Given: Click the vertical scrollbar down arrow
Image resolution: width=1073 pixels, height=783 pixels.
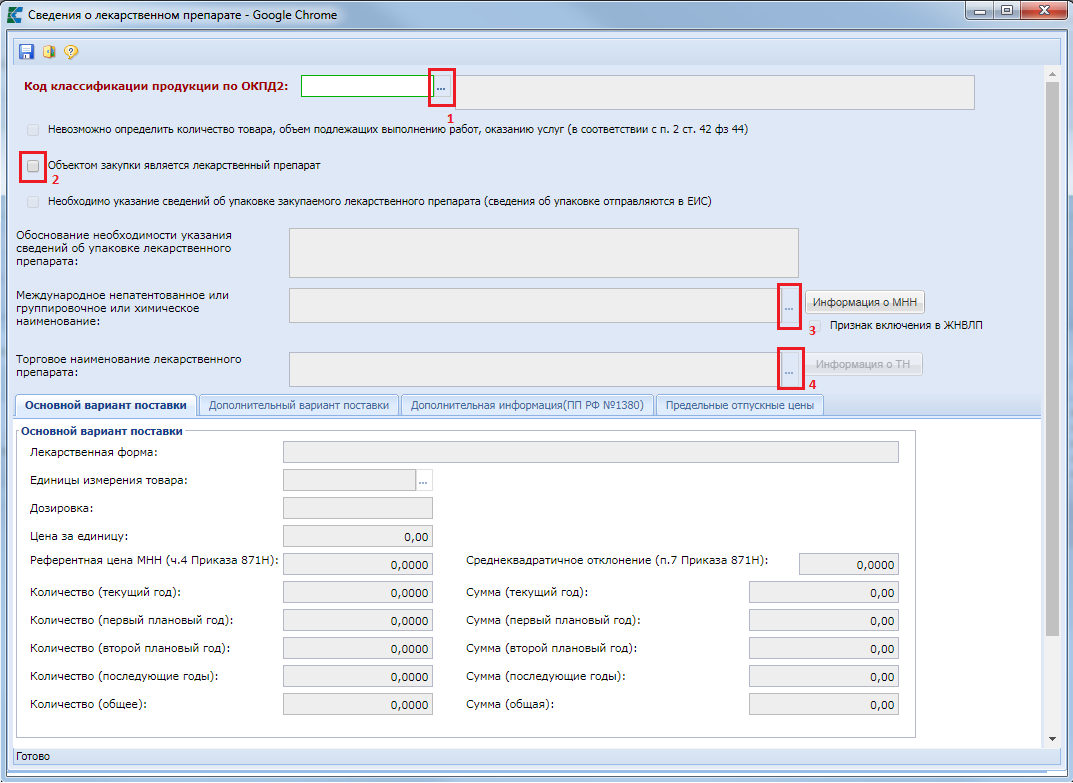Looking at the screenshot, I should pos(1051,738).
